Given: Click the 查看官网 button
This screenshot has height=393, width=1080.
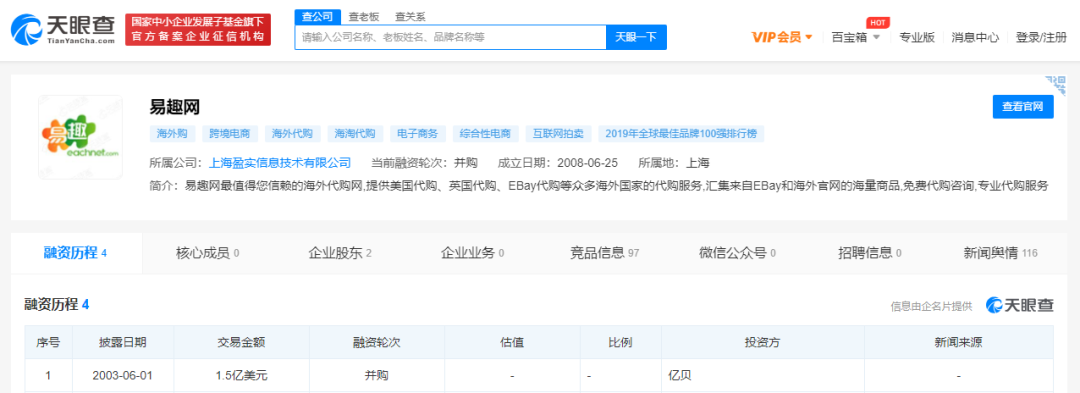Looking at the screenshot, I should (1023, 107).
